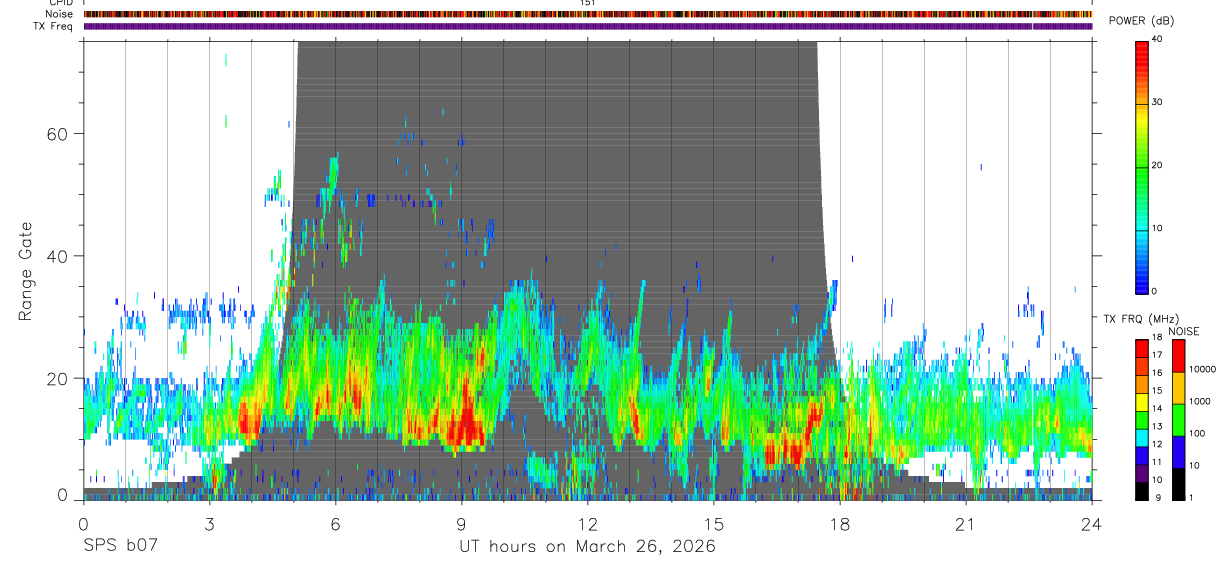Click the cyan 12 MHz TX FRQ swatch
Image resolution: width=1228 pixels, height=567 pixels.
pyautogui.click(x=1142, y=437)
